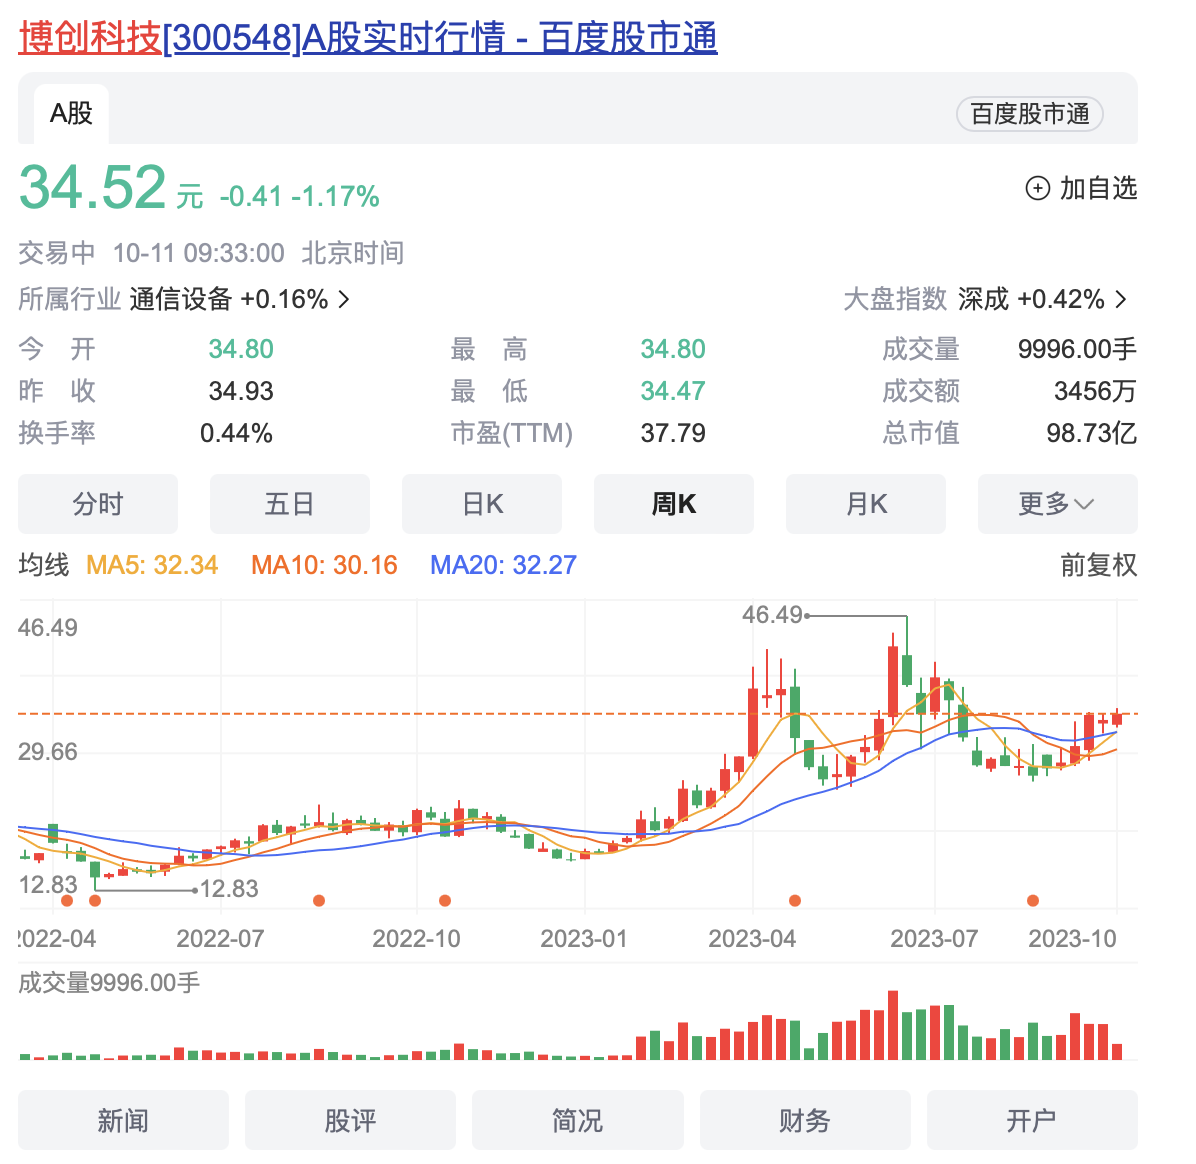Expand the 更多 dropdown
1196x1164 pixels.
point(1057,504)
